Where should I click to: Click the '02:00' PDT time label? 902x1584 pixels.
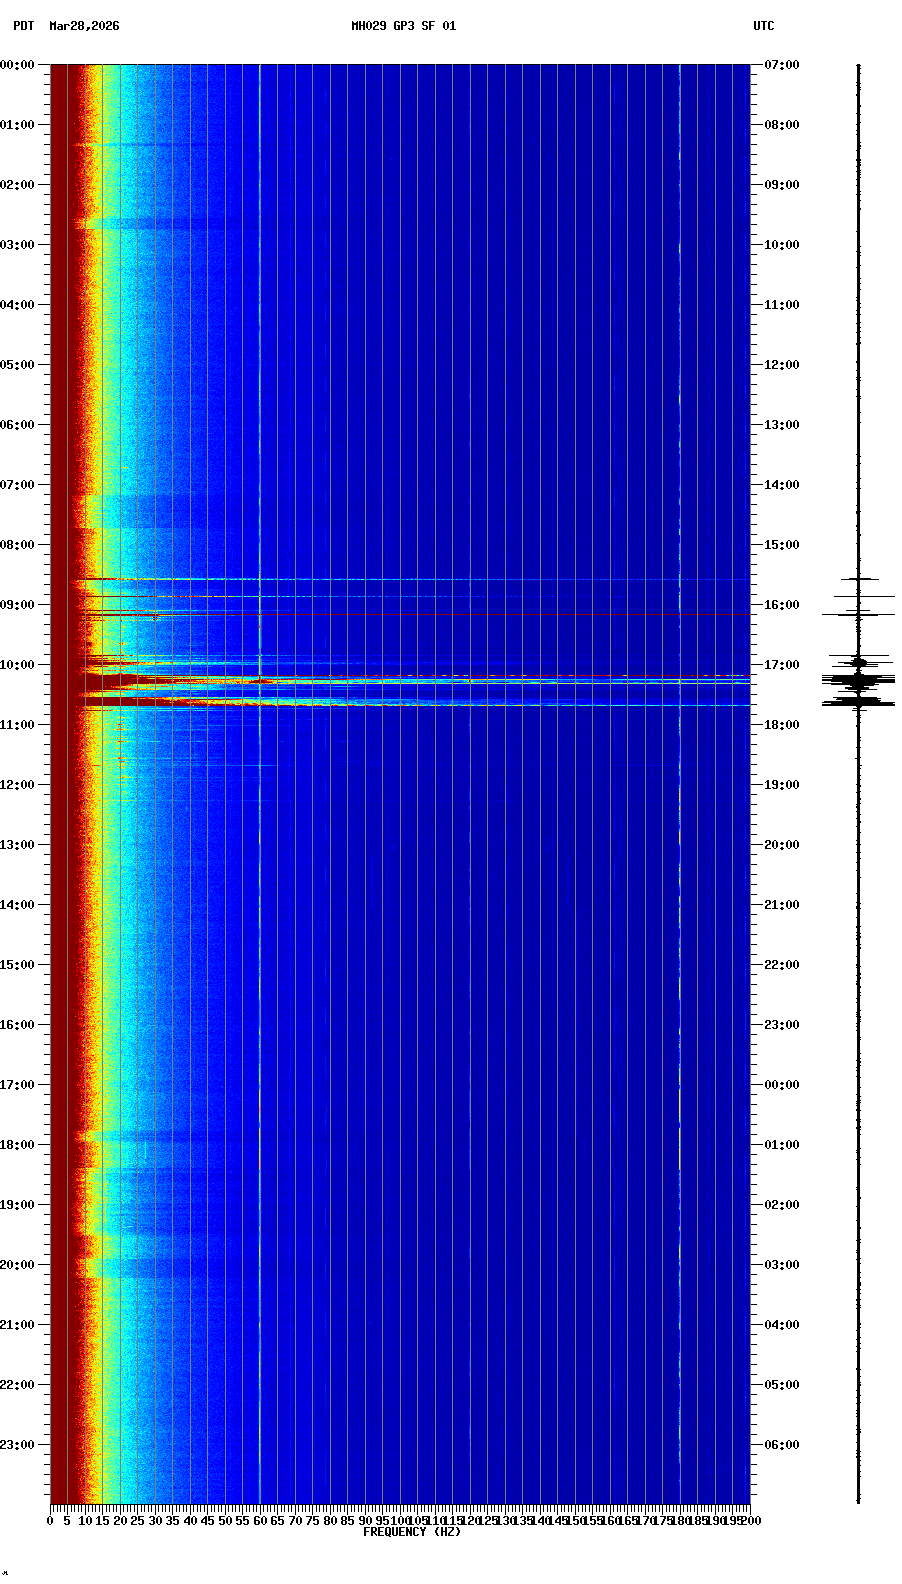[17, 185]
